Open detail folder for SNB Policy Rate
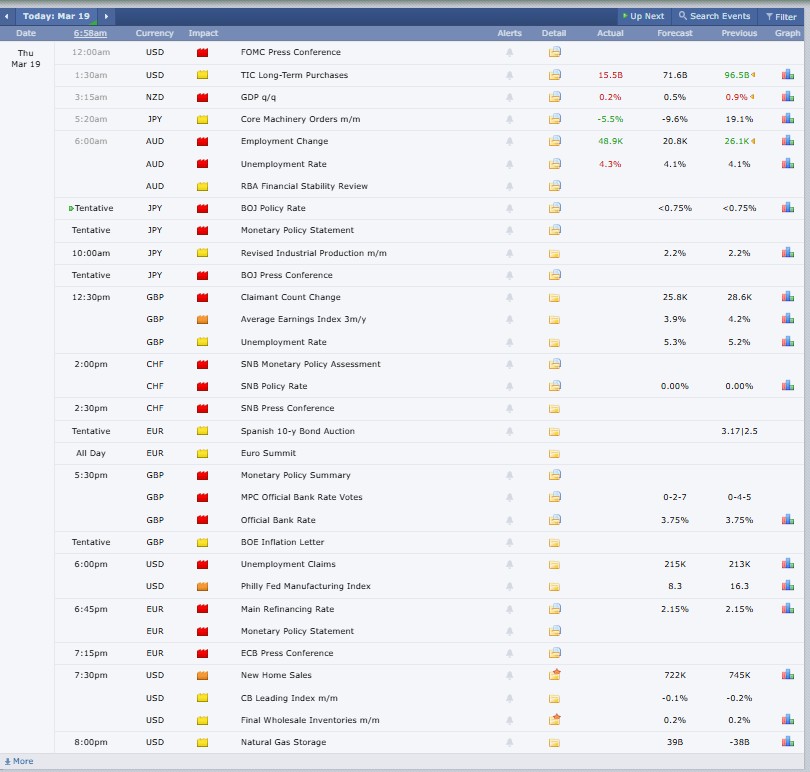The height and width of the screenshot is (772, 810). (x=554, y=386)
